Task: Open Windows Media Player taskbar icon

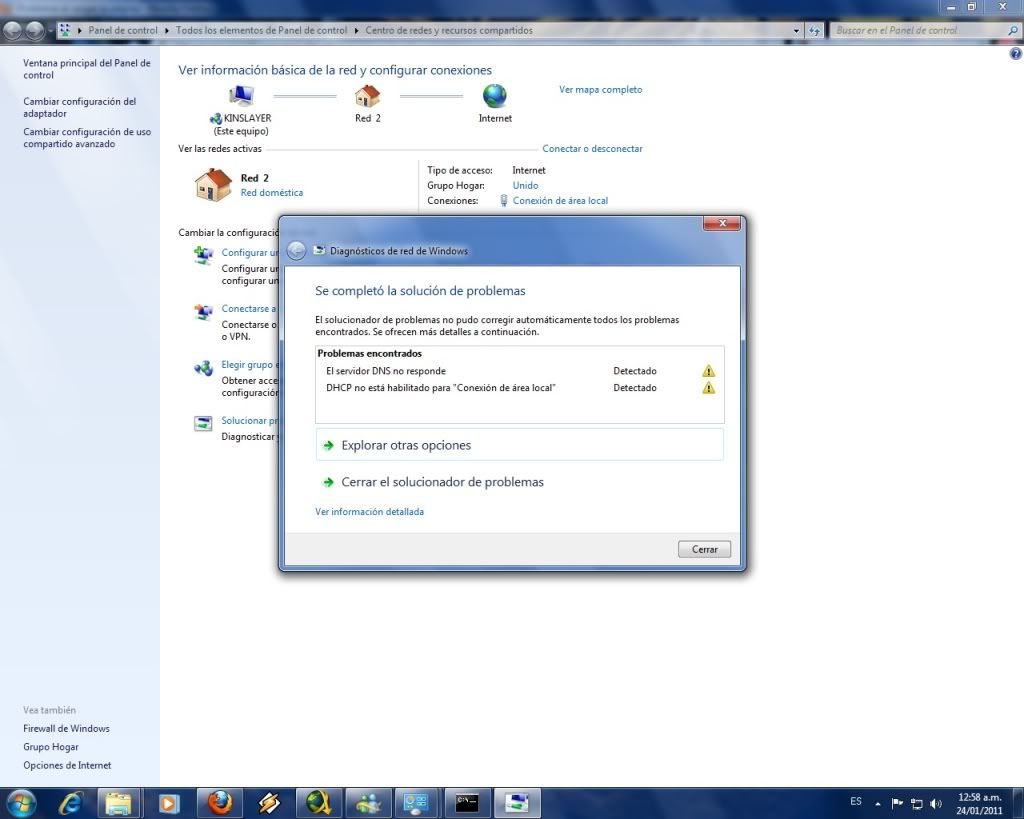Action: pos(169,802)
